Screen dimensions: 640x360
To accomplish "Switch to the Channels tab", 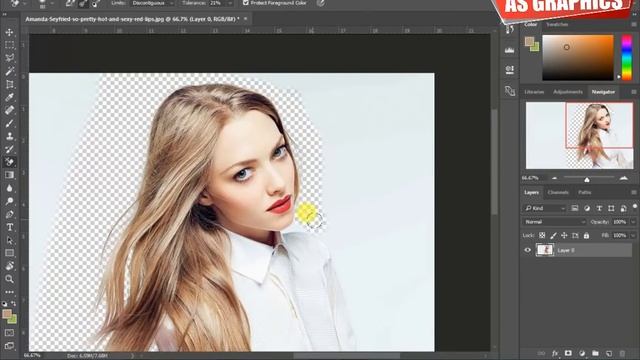I will [x=558, y=192].
